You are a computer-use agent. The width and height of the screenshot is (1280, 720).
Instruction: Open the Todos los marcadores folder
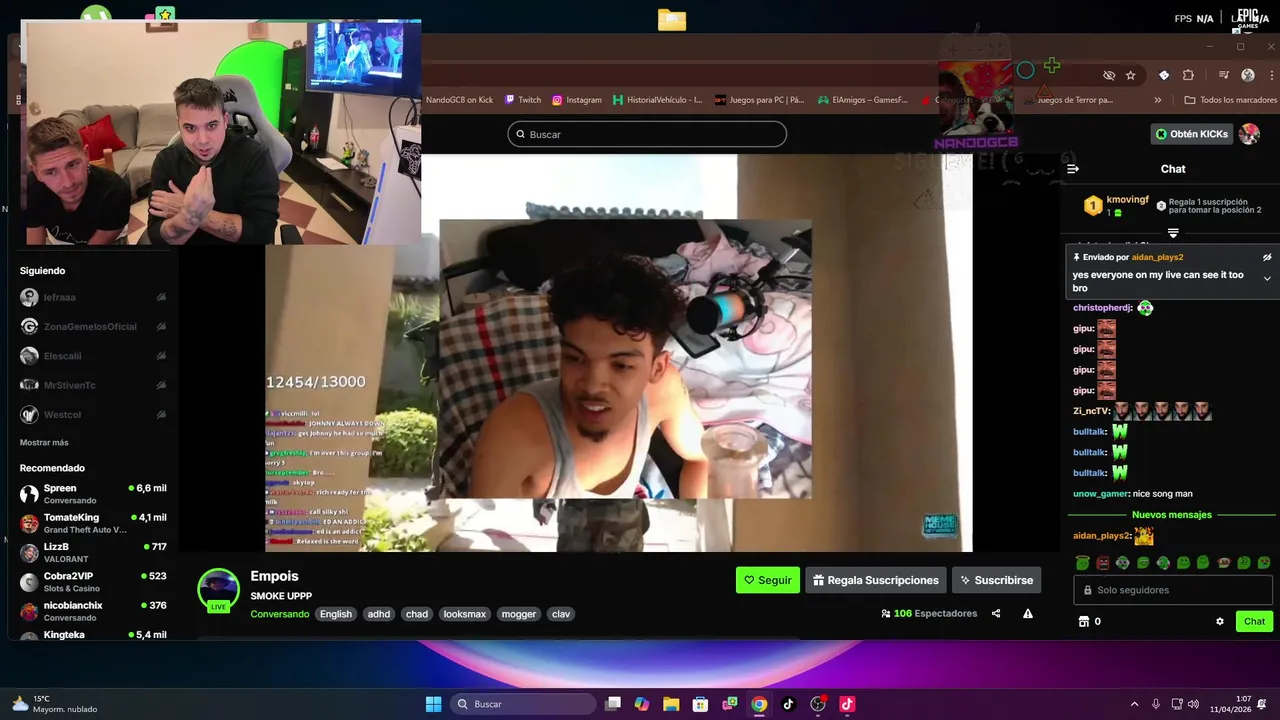1231,100
